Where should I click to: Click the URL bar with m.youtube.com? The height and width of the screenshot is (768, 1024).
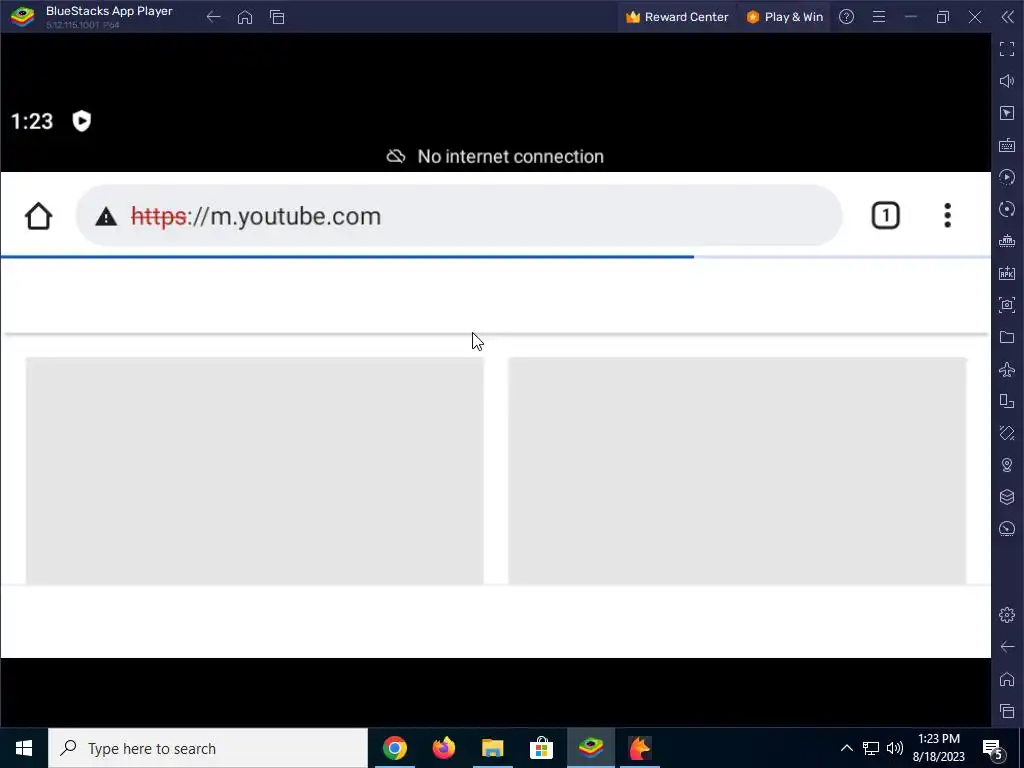coord(458,216)
